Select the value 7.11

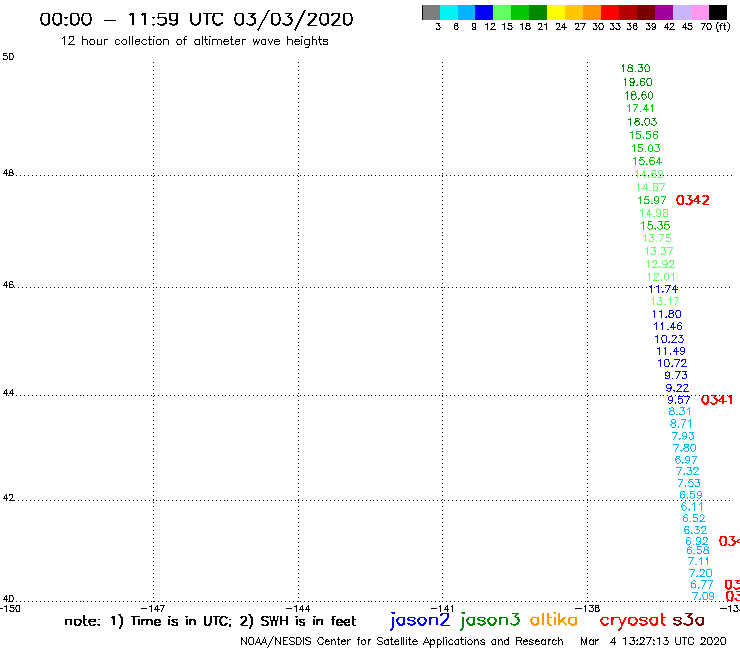coord(698,562)
